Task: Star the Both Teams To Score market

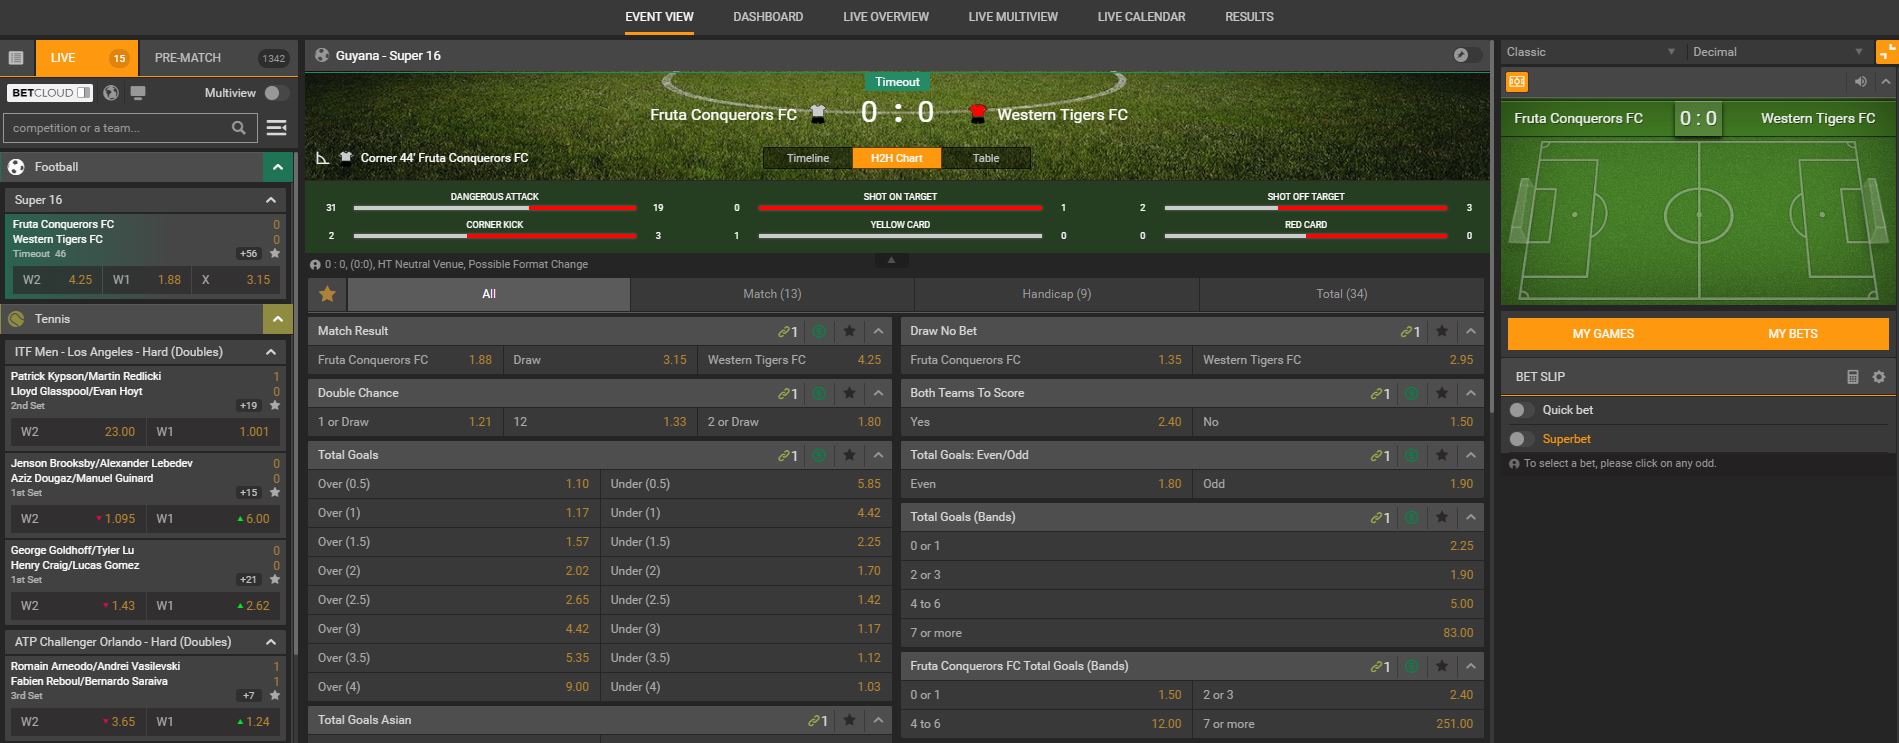Action: [1441, 393]
